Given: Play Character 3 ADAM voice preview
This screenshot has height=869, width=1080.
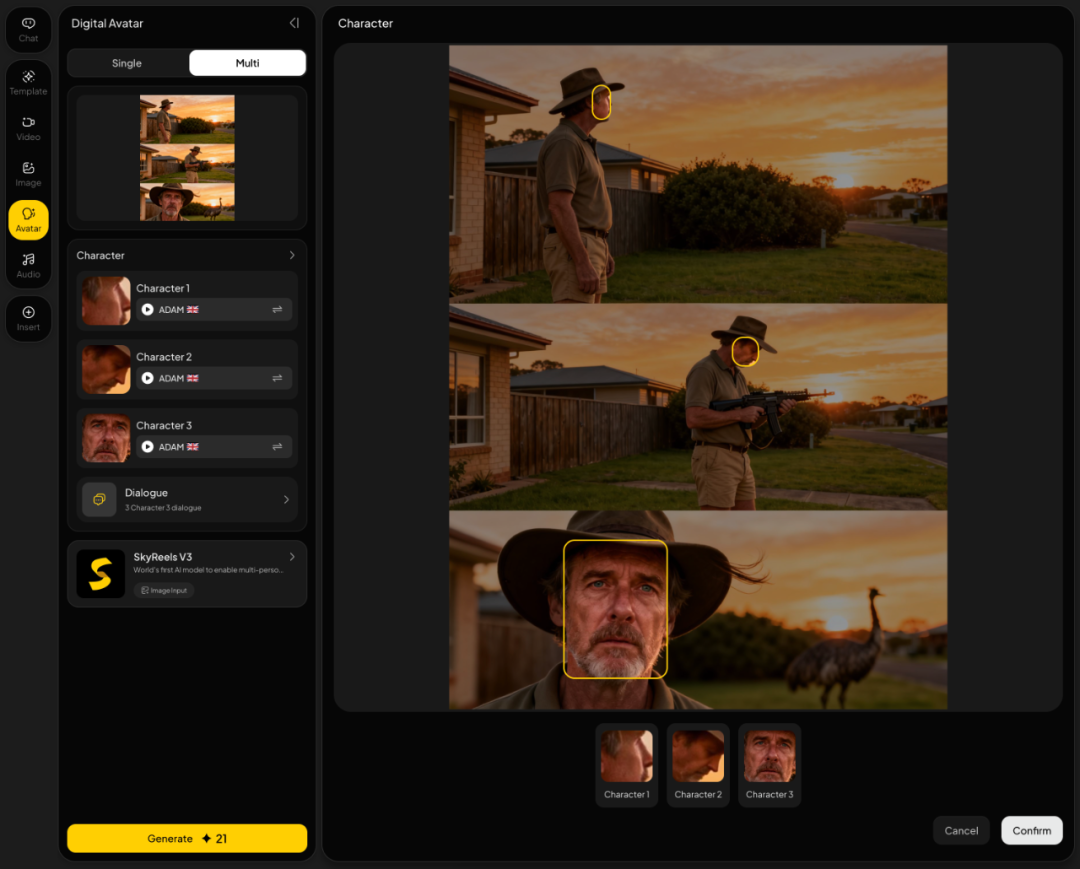Looking at the screenshot, I should coord(147,447).
